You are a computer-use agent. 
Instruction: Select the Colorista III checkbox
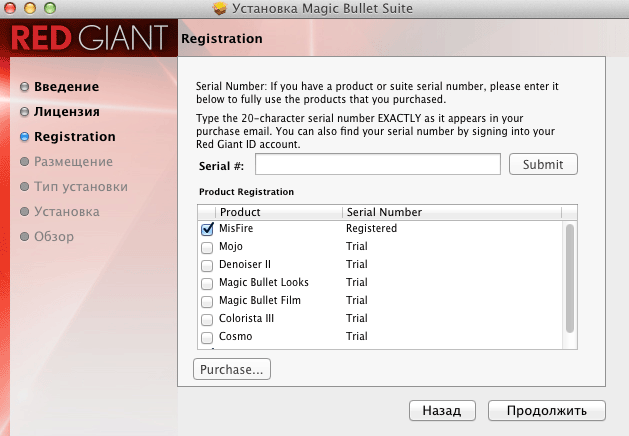click(208, 319)
